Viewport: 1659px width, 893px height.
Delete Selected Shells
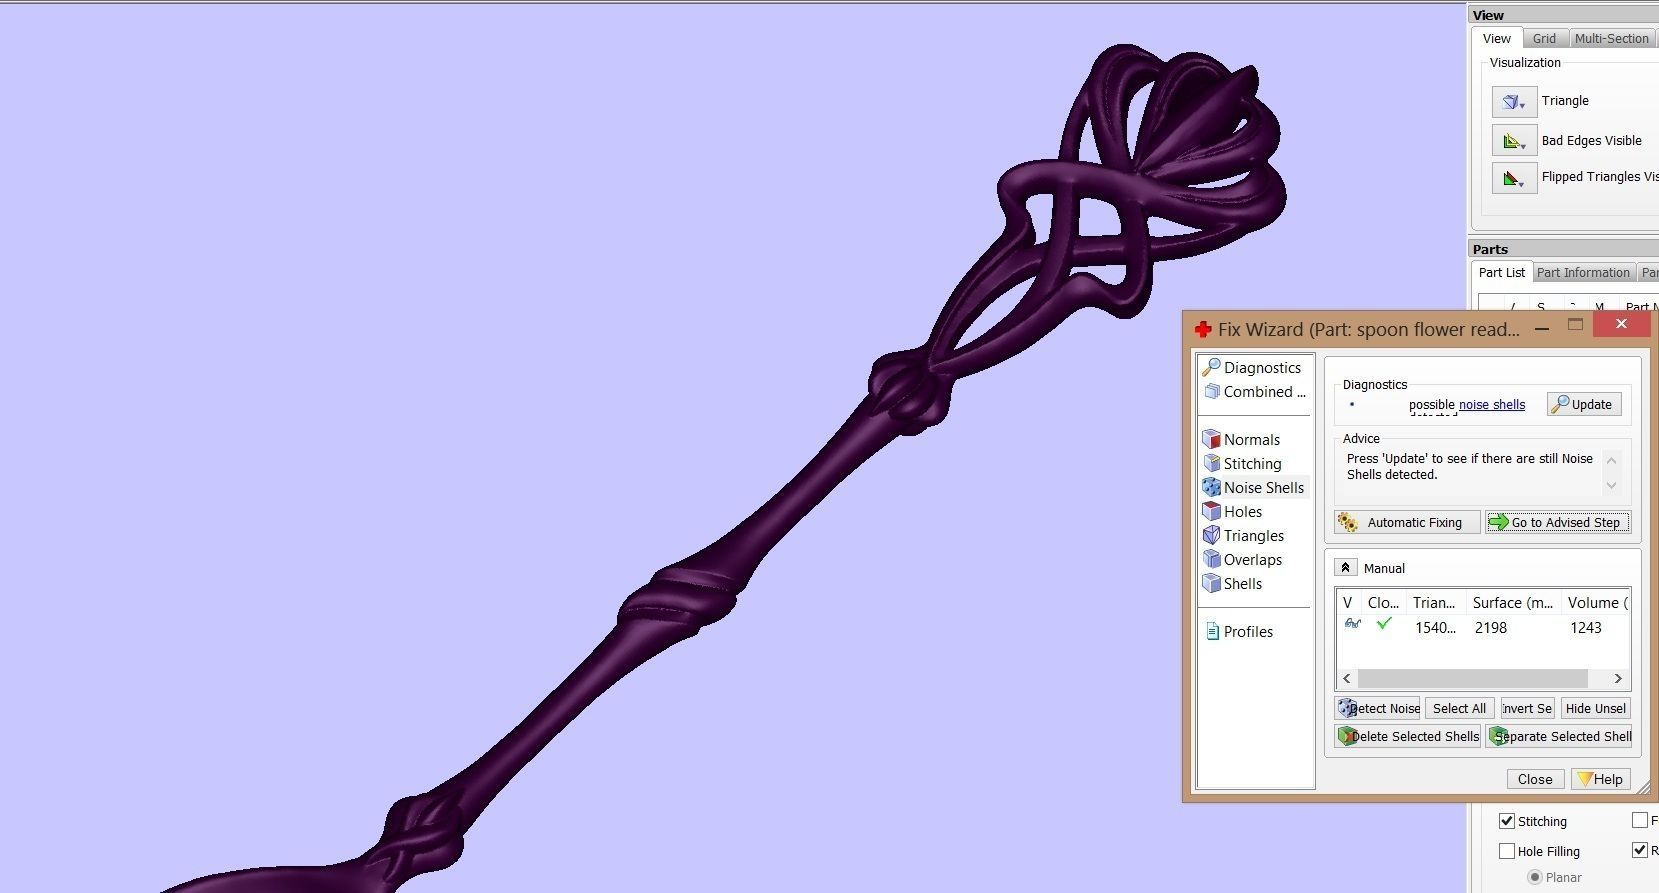[1407, 736]
